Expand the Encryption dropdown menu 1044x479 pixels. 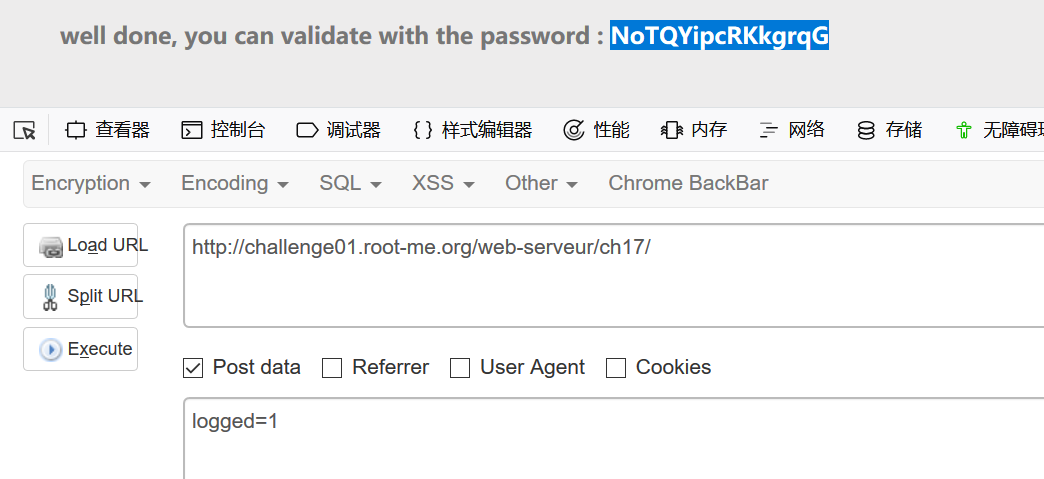pos(91,183)
